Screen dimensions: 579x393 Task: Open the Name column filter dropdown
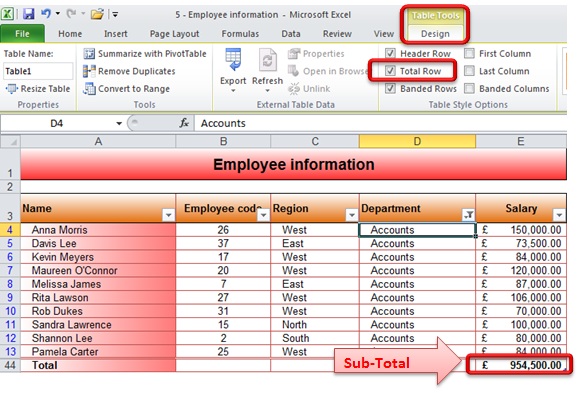[x=168, y=215]
